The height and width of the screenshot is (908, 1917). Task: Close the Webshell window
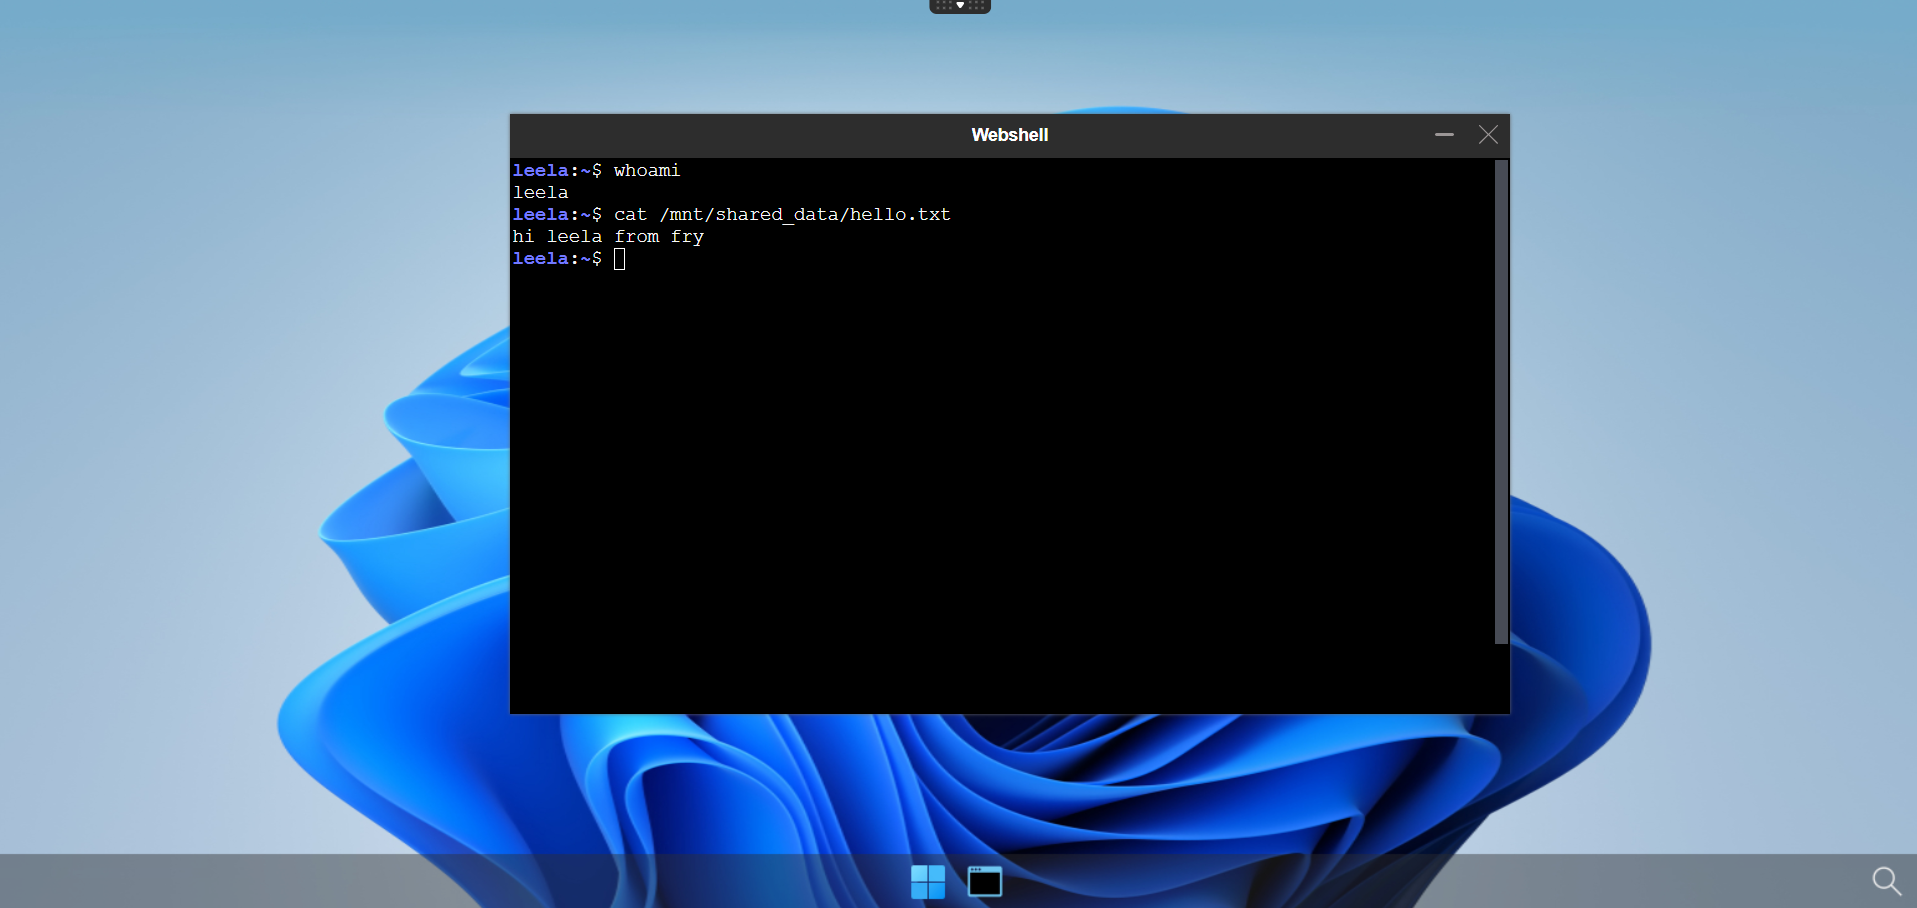click(1488, 135)
